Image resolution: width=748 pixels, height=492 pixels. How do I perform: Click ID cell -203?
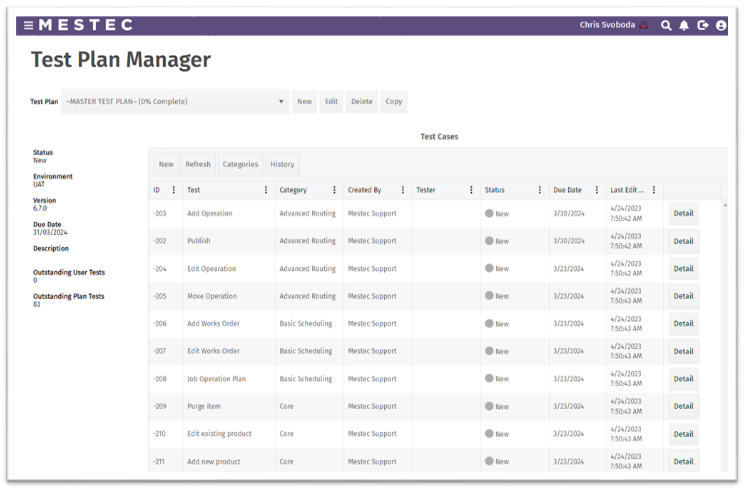(160, 213)
